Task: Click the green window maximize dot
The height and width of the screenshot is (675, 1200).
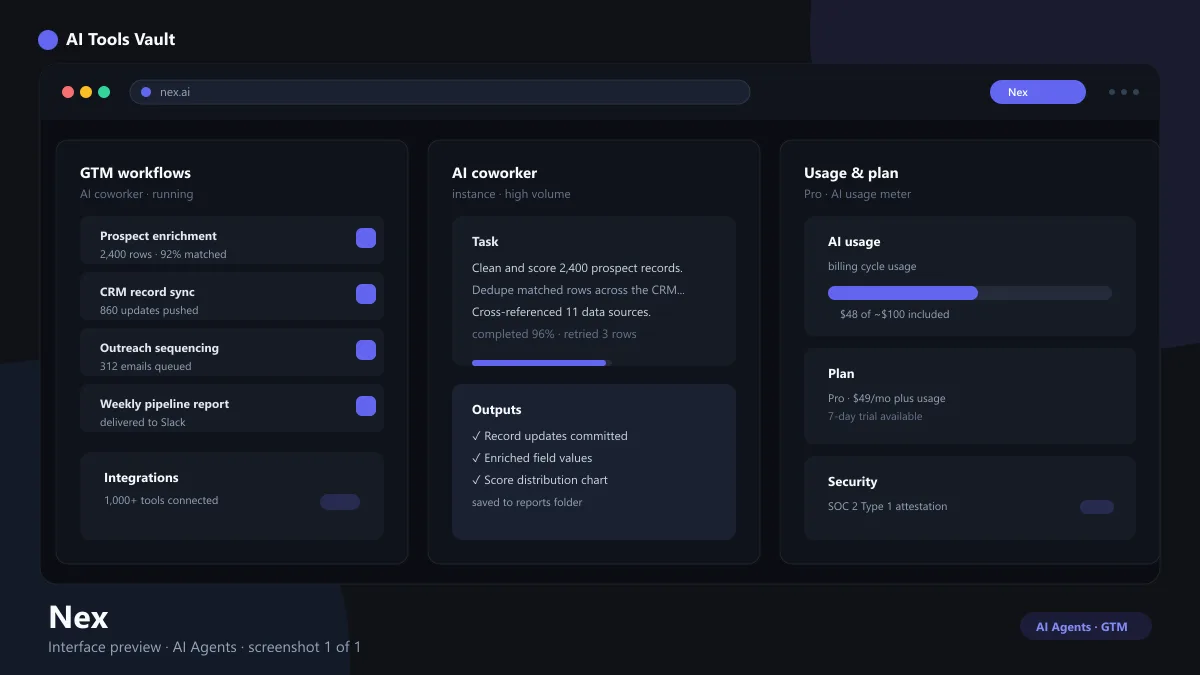Action: click(x=104, y=92)
